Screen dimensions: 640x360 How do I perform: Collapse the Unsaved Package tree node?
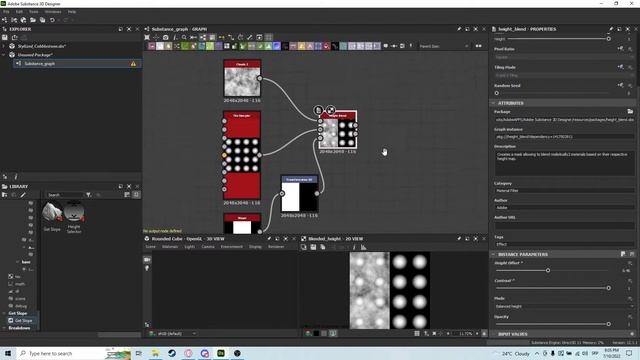click(4, 55)
